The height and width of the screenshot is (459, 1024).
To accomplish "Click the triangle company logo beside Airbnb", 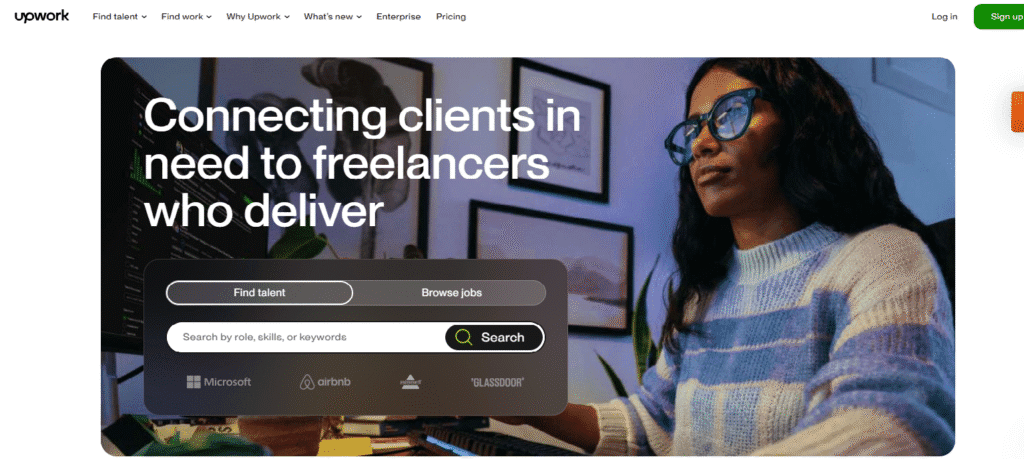I will (x=410, y=383).
